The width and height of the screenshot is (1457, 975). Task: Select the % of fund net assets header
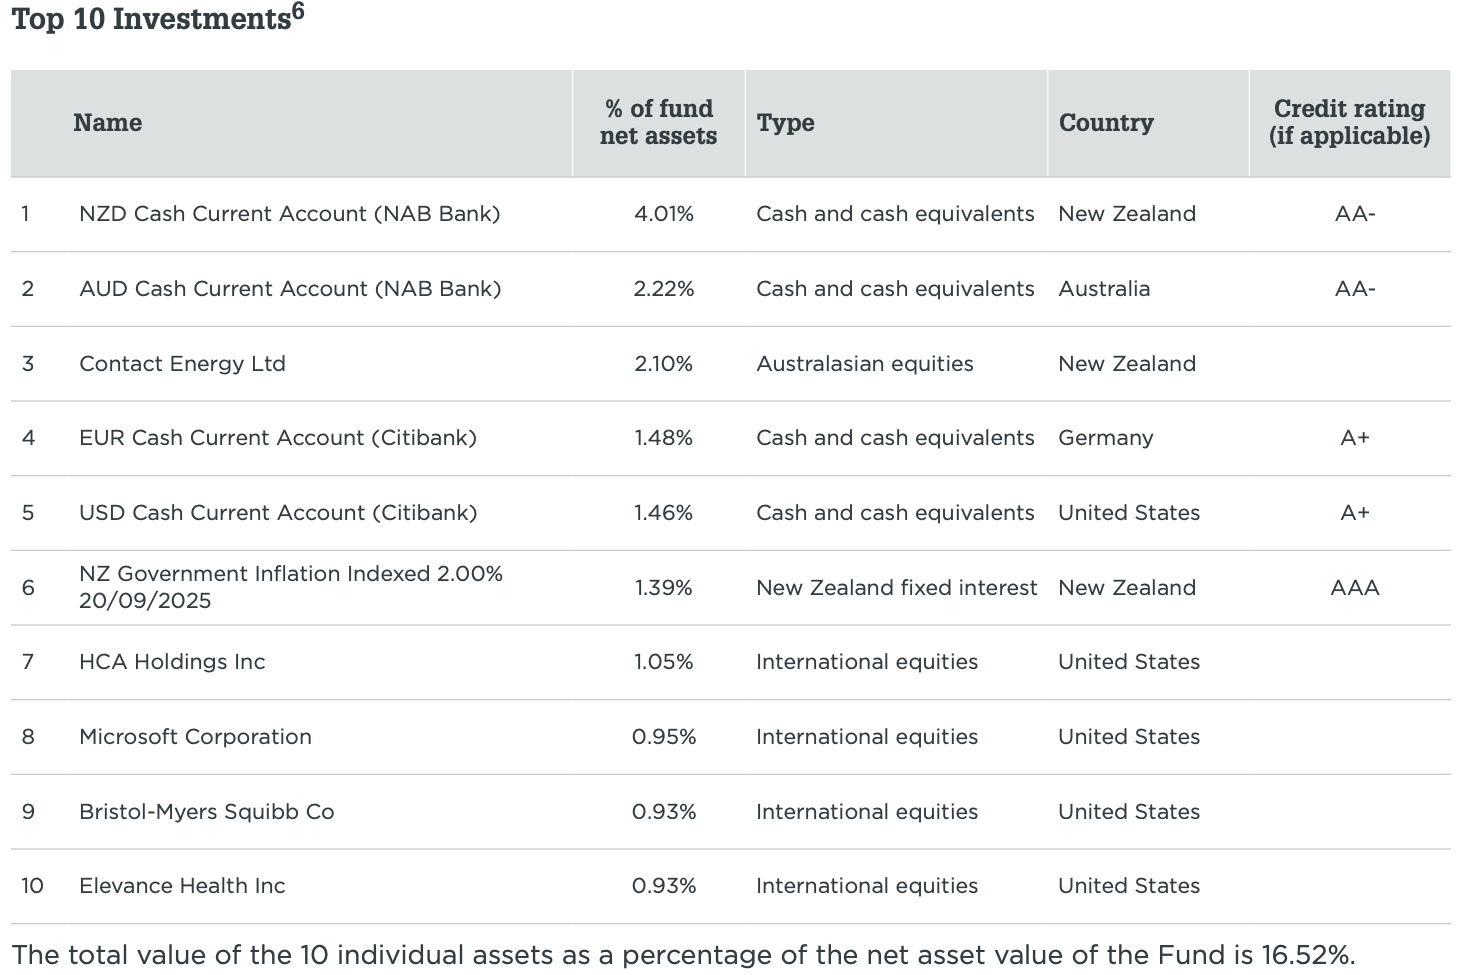tap(658, 122)
